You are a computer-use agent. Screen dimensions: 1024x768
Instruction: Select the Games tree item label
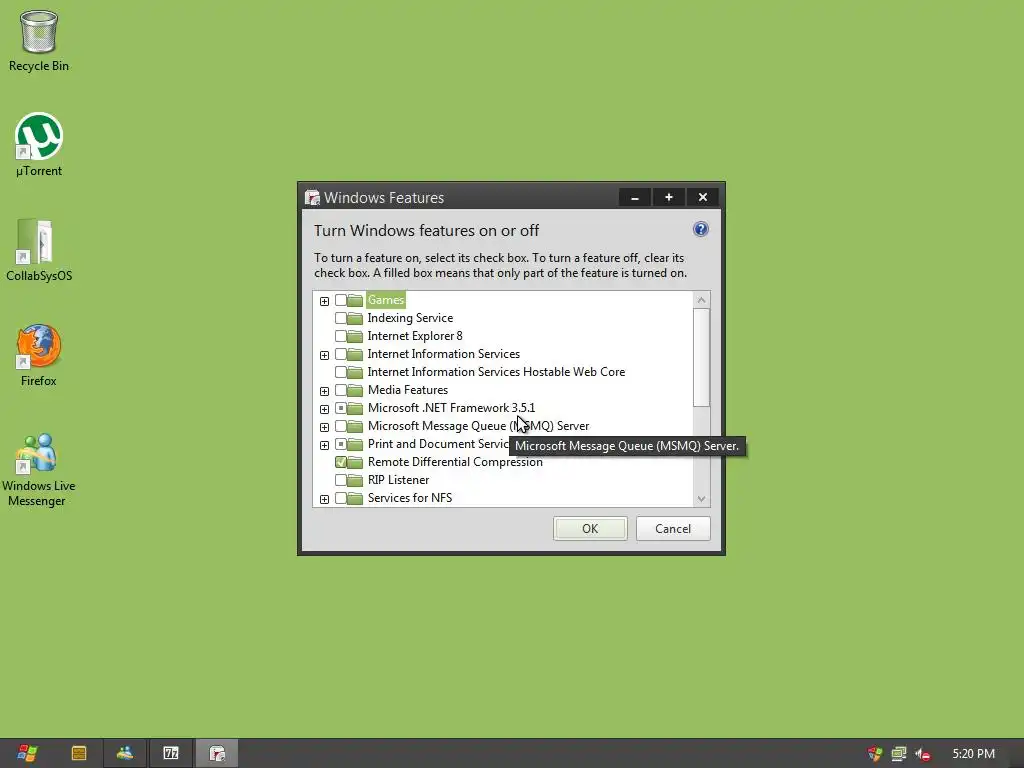386,300
